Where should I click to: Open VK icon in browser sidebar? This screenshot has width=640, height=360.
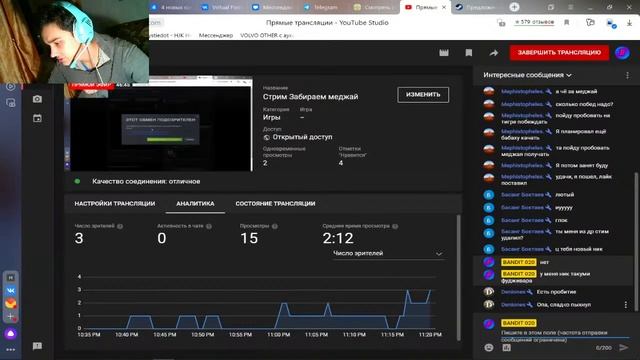point(11,291)
